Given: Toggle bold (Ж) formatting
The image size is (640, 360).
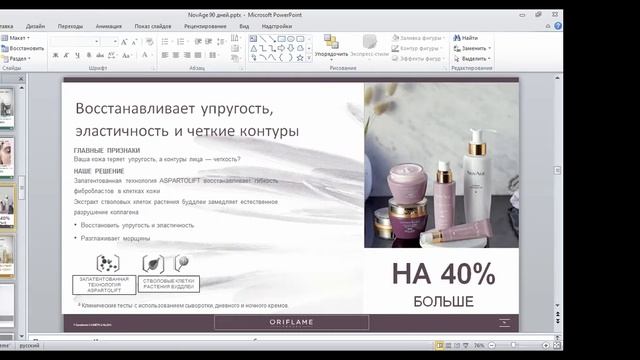Looking at the screenshot, I should pyautogui.click(x=56, y=55).
